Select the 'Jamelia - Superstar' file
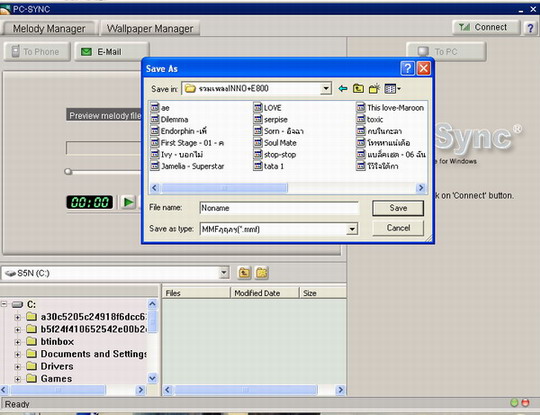 point(187,166)
